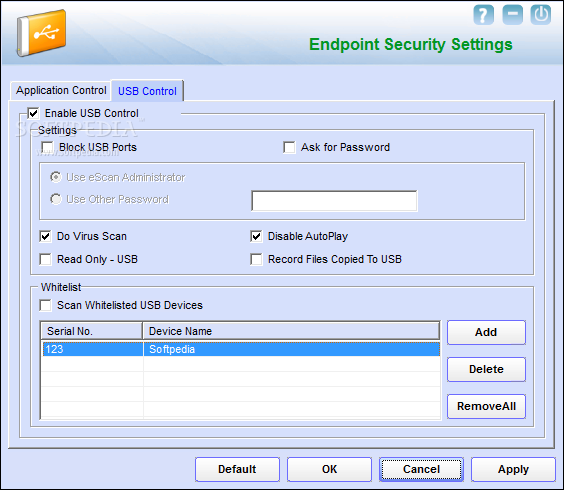Toggle Enable USB Control checkbox
This screenshot has width=564, height=490.
pyautogui.click(x=33, y=113)
